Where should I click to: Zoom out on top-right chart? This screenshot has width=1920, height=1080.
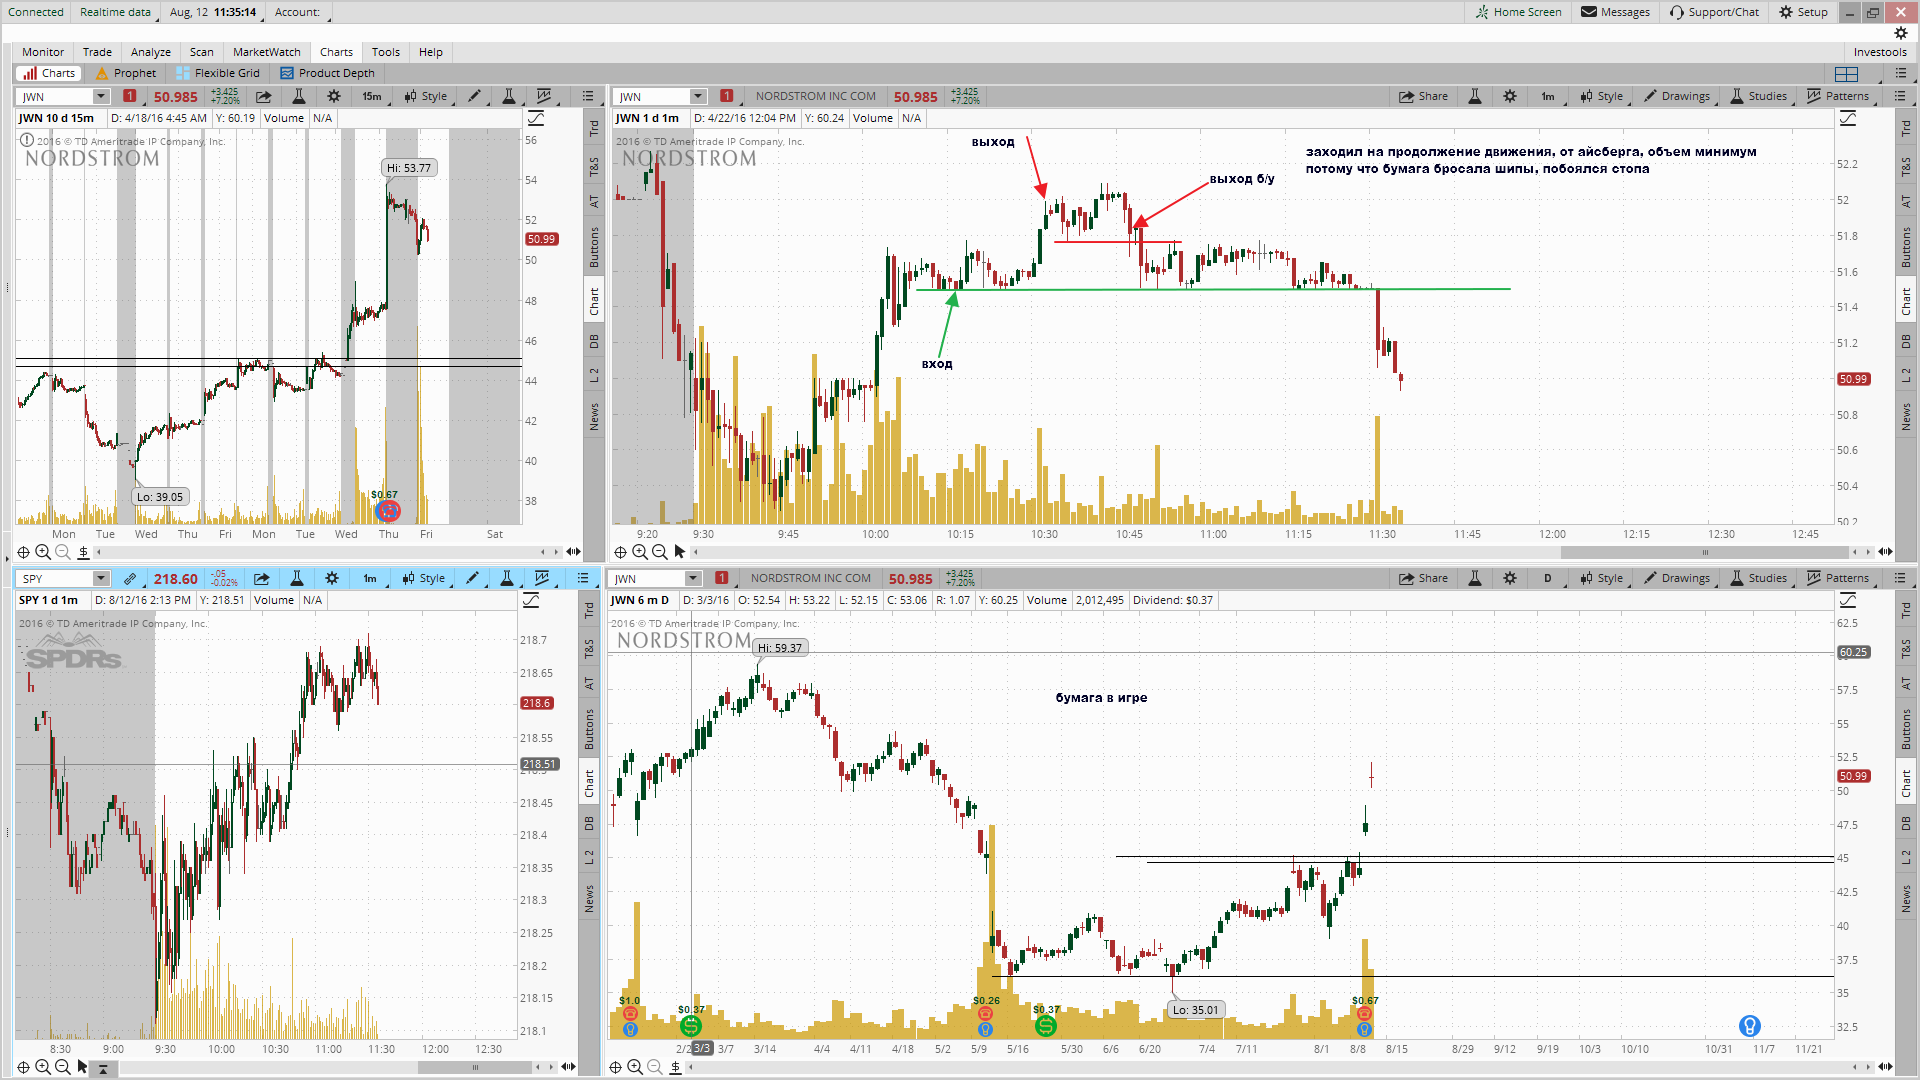pos(659,552)
